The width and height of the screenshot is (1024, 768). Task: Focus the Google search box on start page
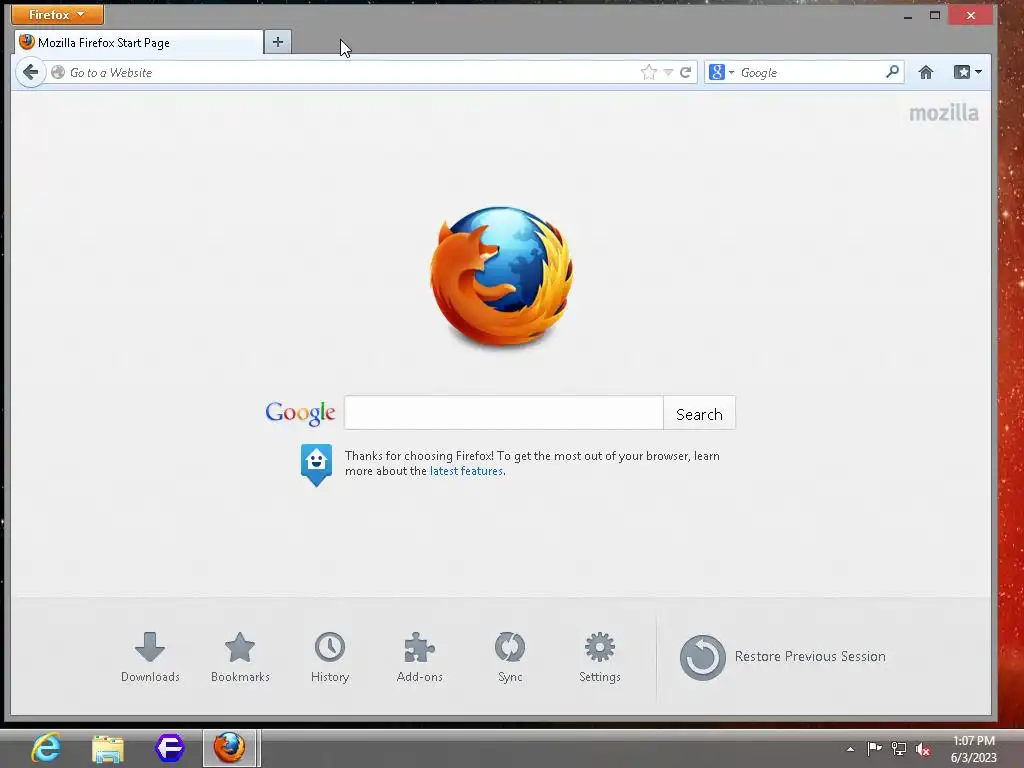tap(504, 413)
